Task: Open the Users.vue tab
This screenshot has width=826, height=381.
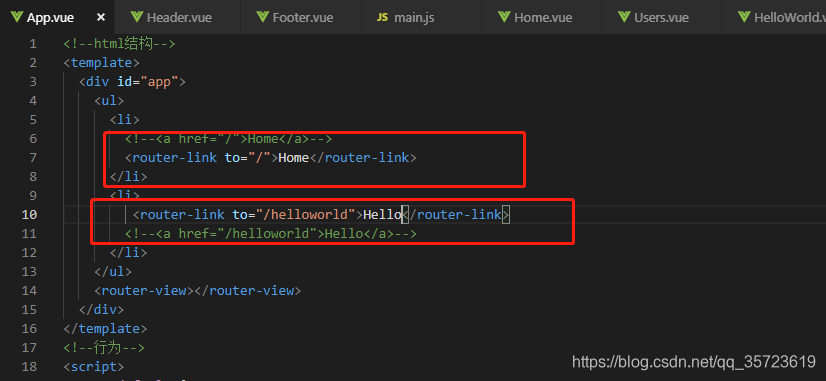Action: click(x=662, y=17)
